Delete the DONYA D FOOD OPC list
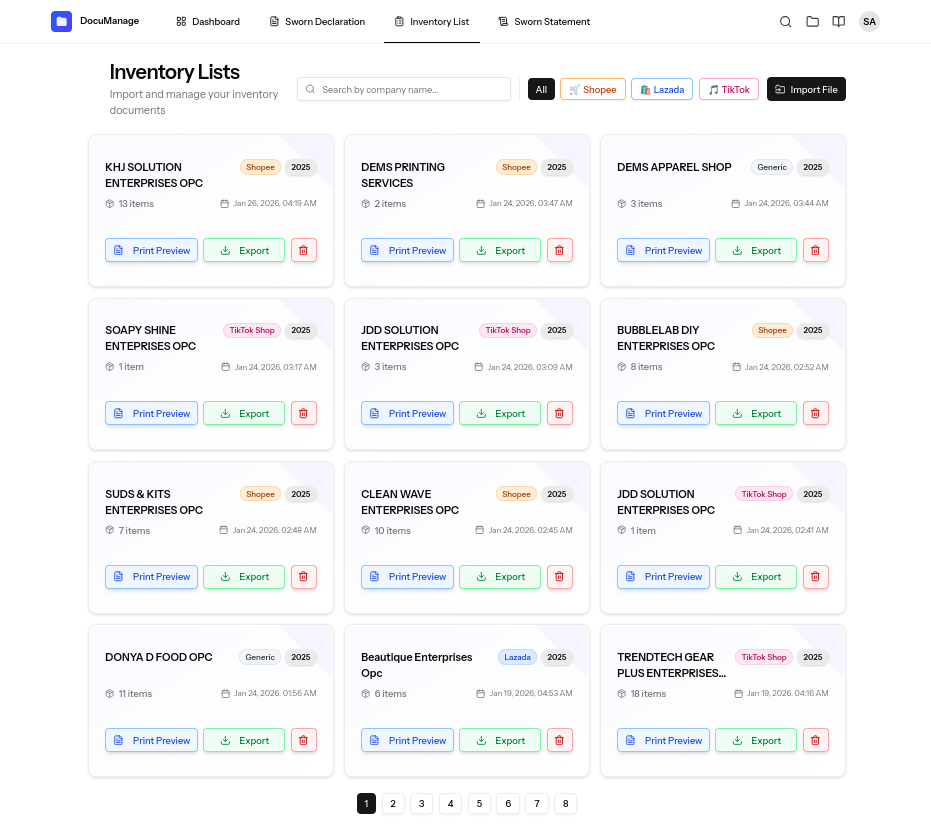 pos(303,740)
